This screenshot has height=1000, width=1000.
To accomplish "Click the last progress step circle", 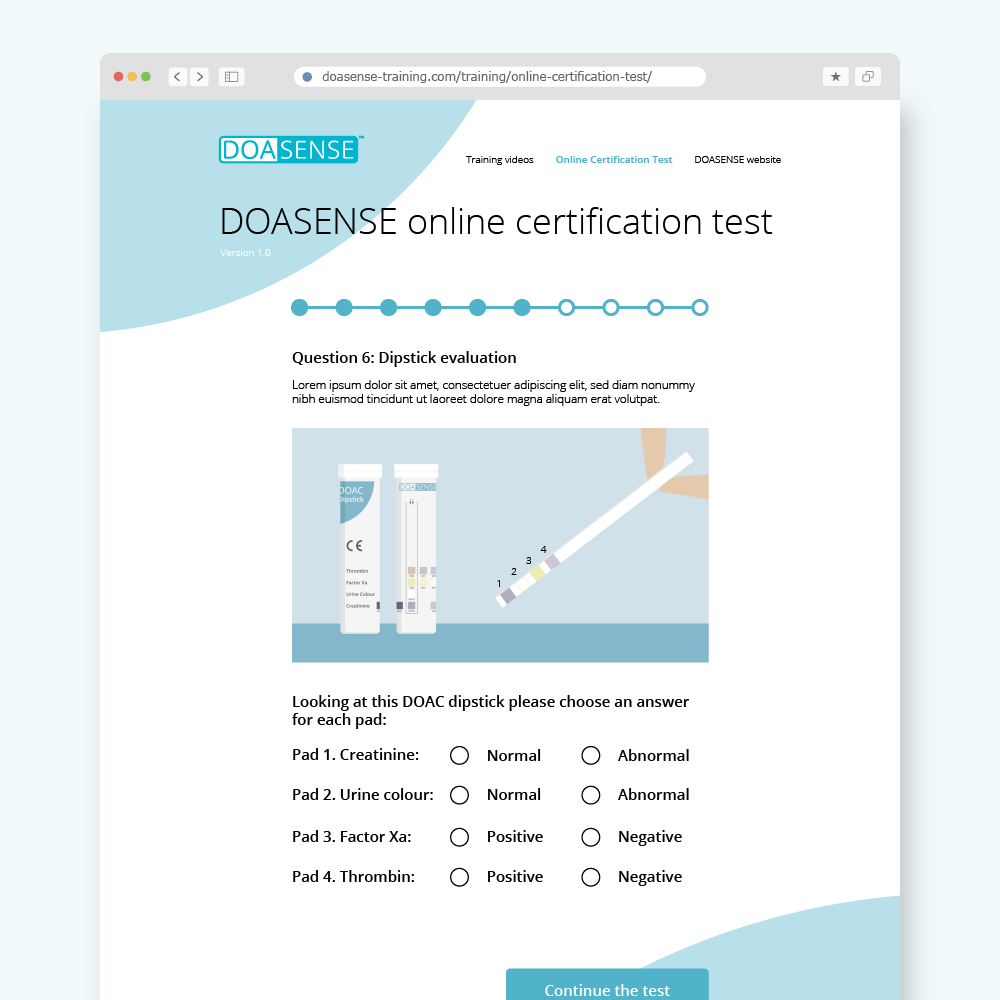I will click(x=700, y=307).
